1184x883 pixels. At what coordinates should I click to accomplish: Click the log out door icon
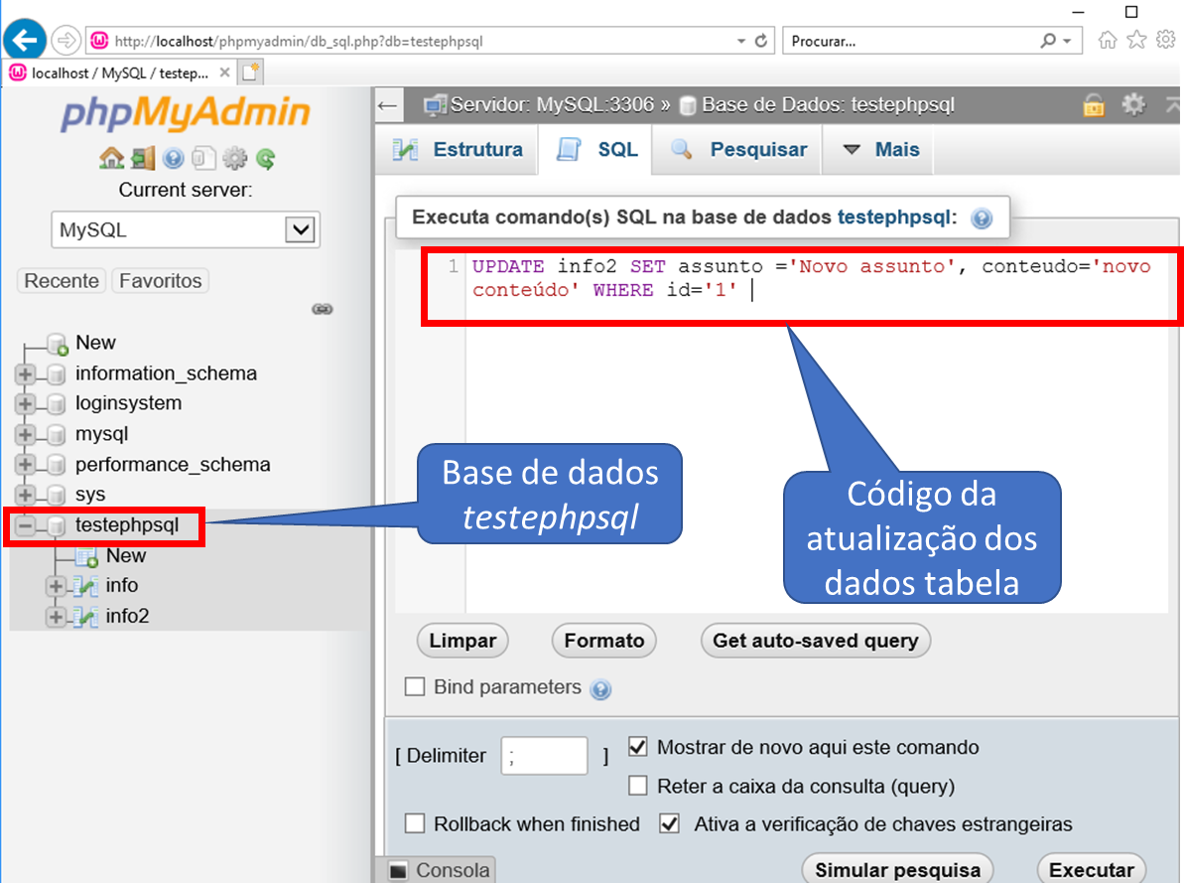[x=143, y=158]
